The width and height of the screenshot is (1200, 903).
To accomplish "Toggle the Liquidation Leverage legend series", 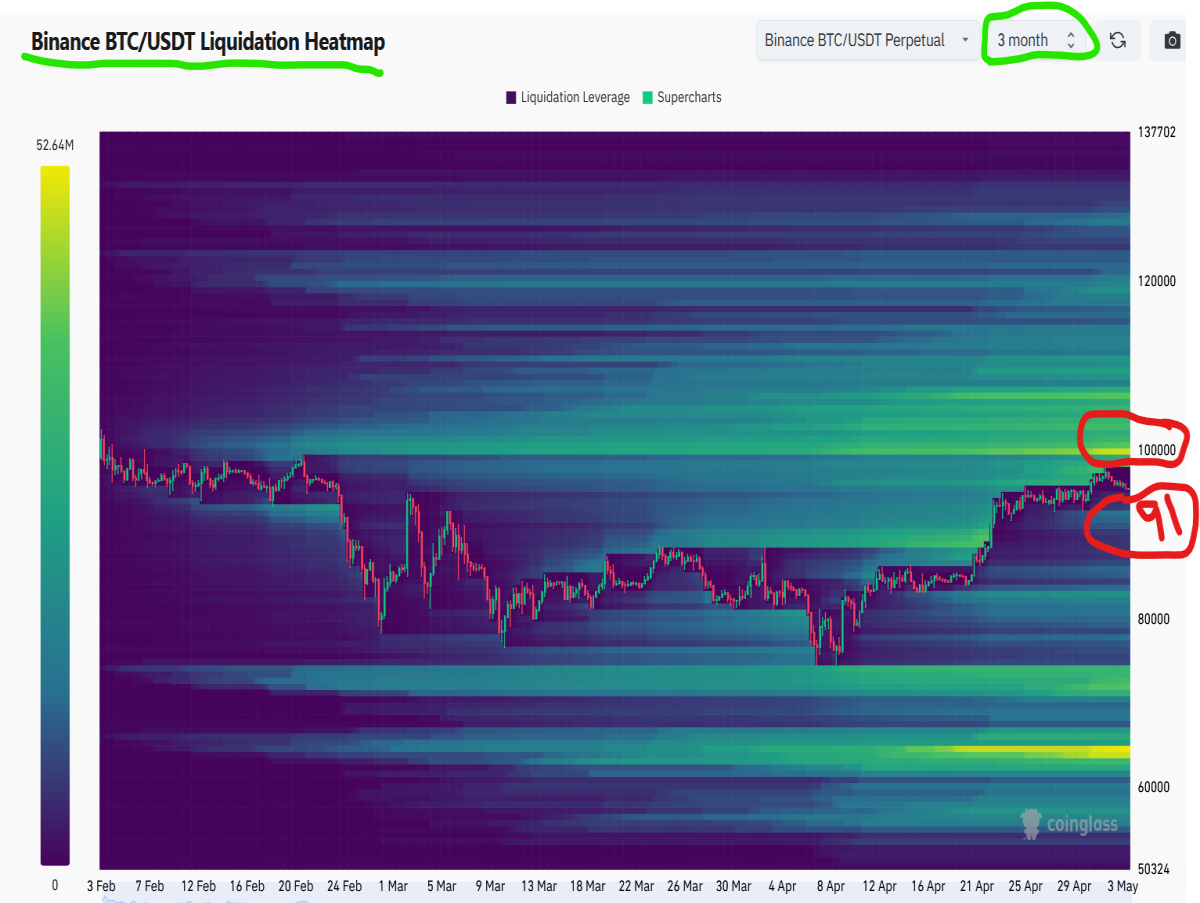I will (x=568, y=97).
